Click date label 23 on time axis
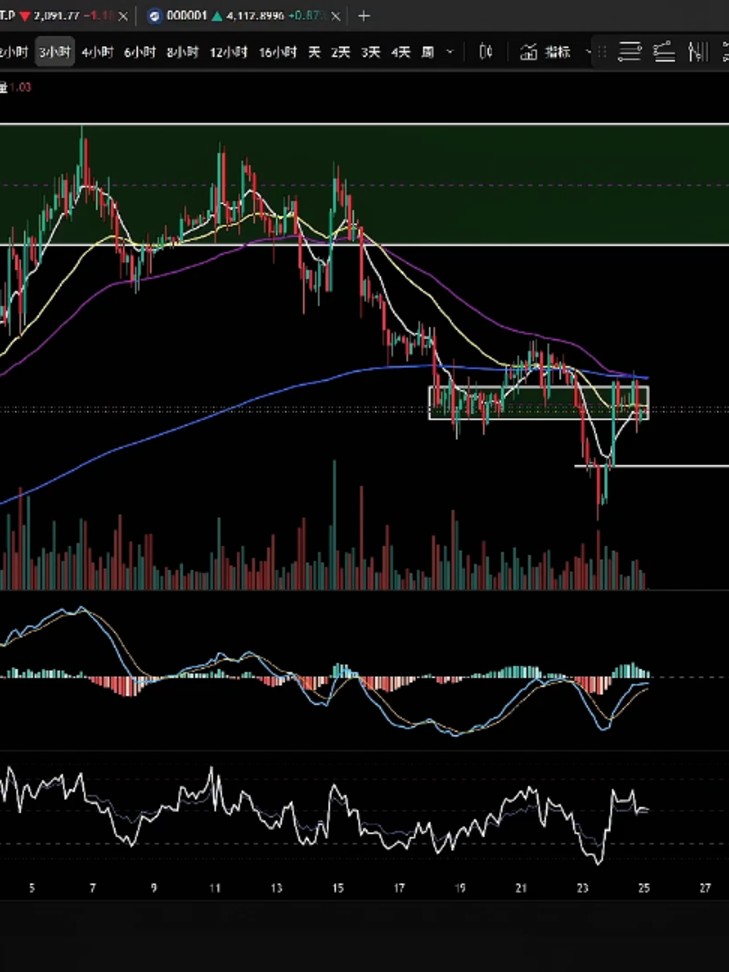 point(582,888)
